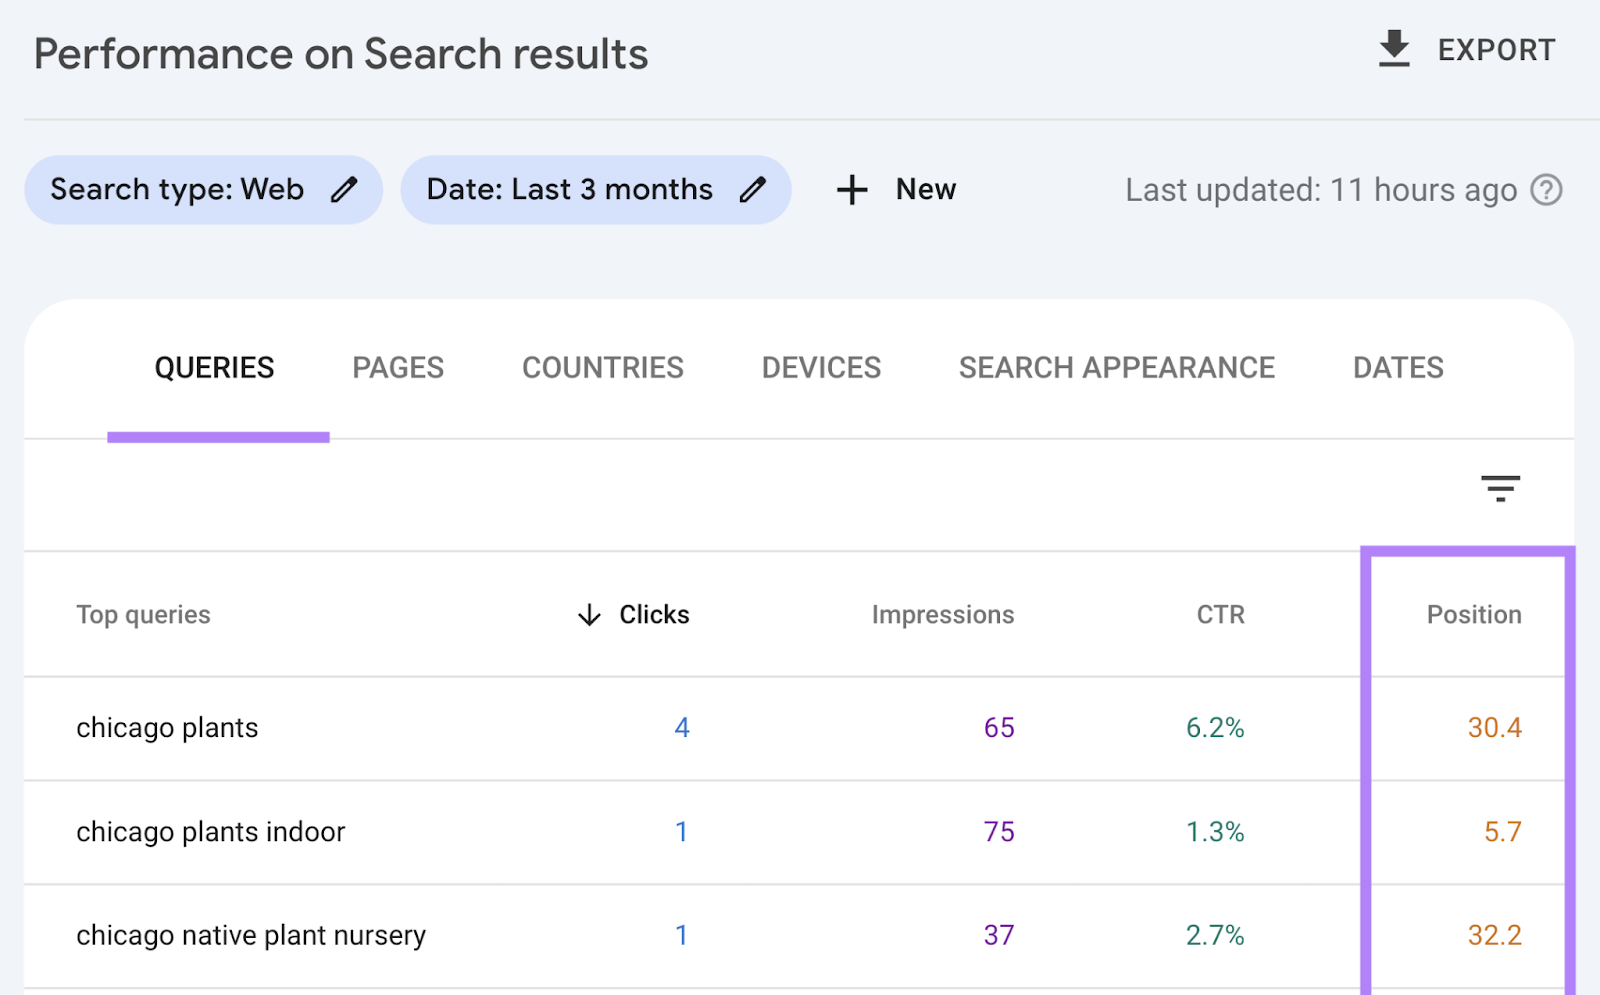Click the sort arrow on the Clicks column

click(589, 615)
